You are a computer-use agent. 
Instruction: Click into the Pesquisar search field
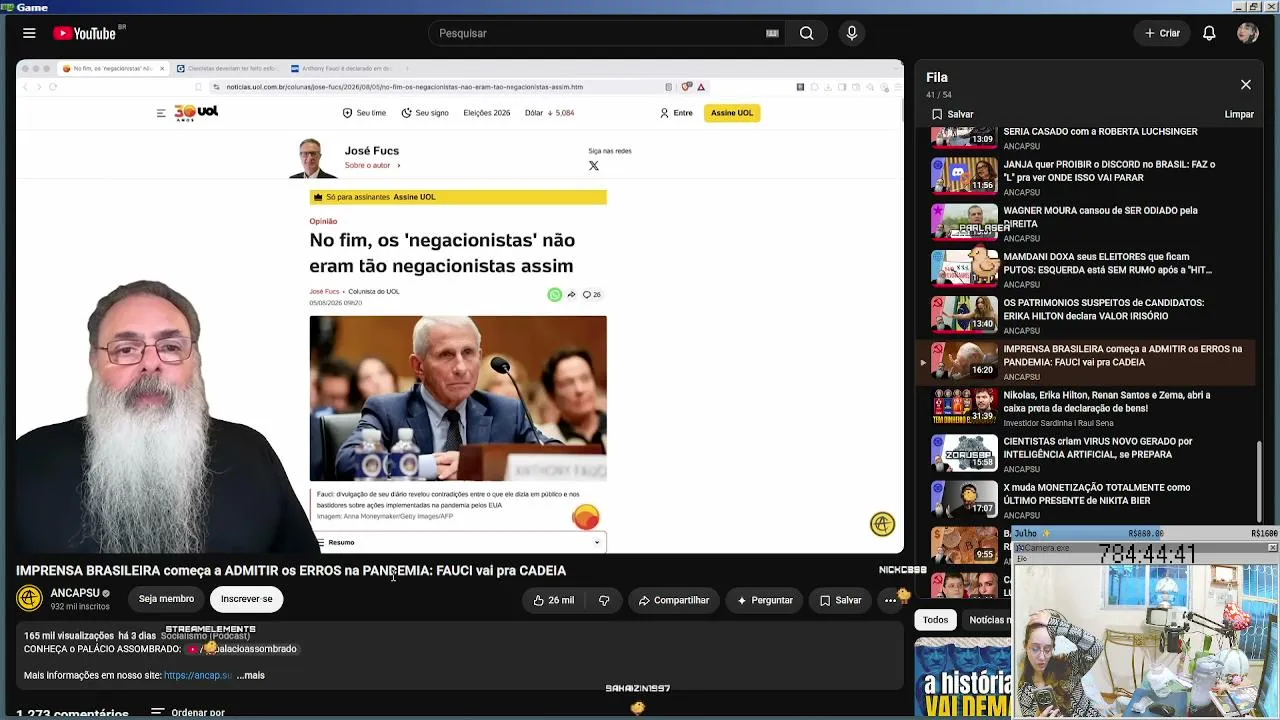[x=600, y=33]
